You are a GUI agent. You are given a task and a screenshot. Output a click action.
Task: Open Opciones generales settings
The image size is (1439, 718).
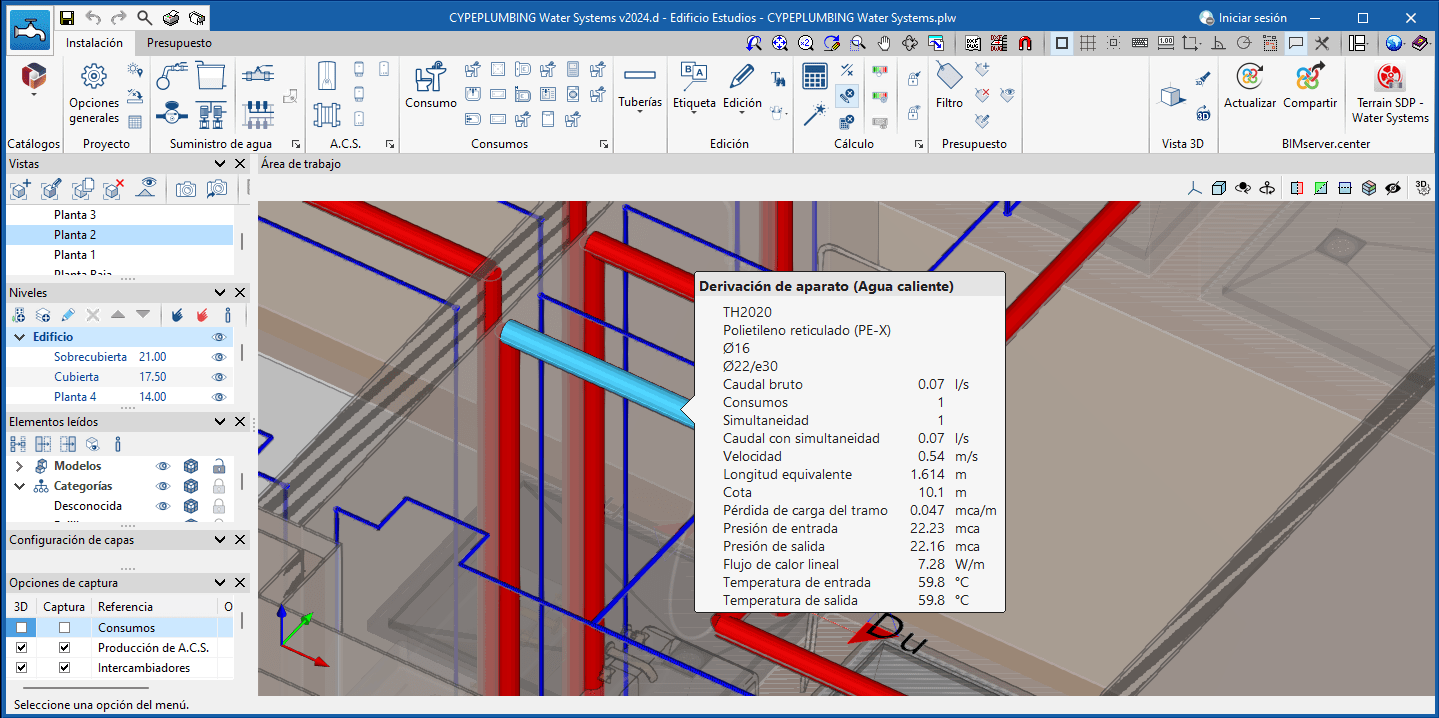(94, 92)
